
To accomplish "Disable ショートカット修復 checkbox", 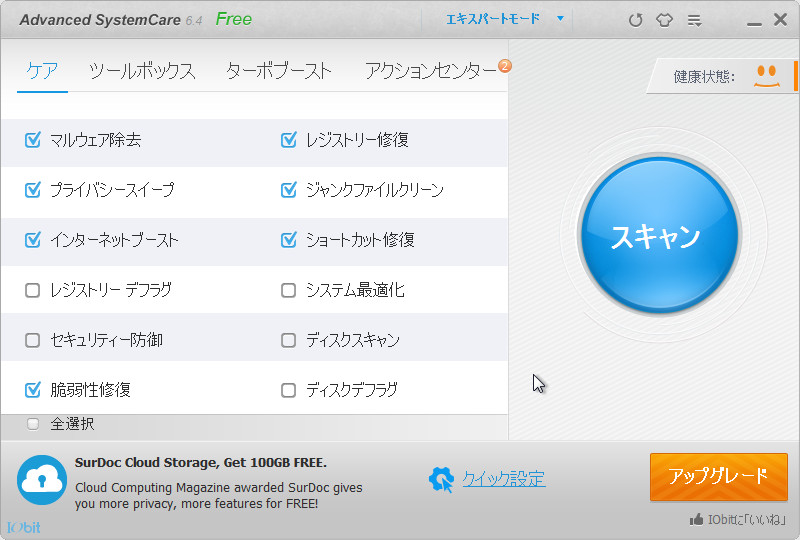I will click(x=289, y=239).
